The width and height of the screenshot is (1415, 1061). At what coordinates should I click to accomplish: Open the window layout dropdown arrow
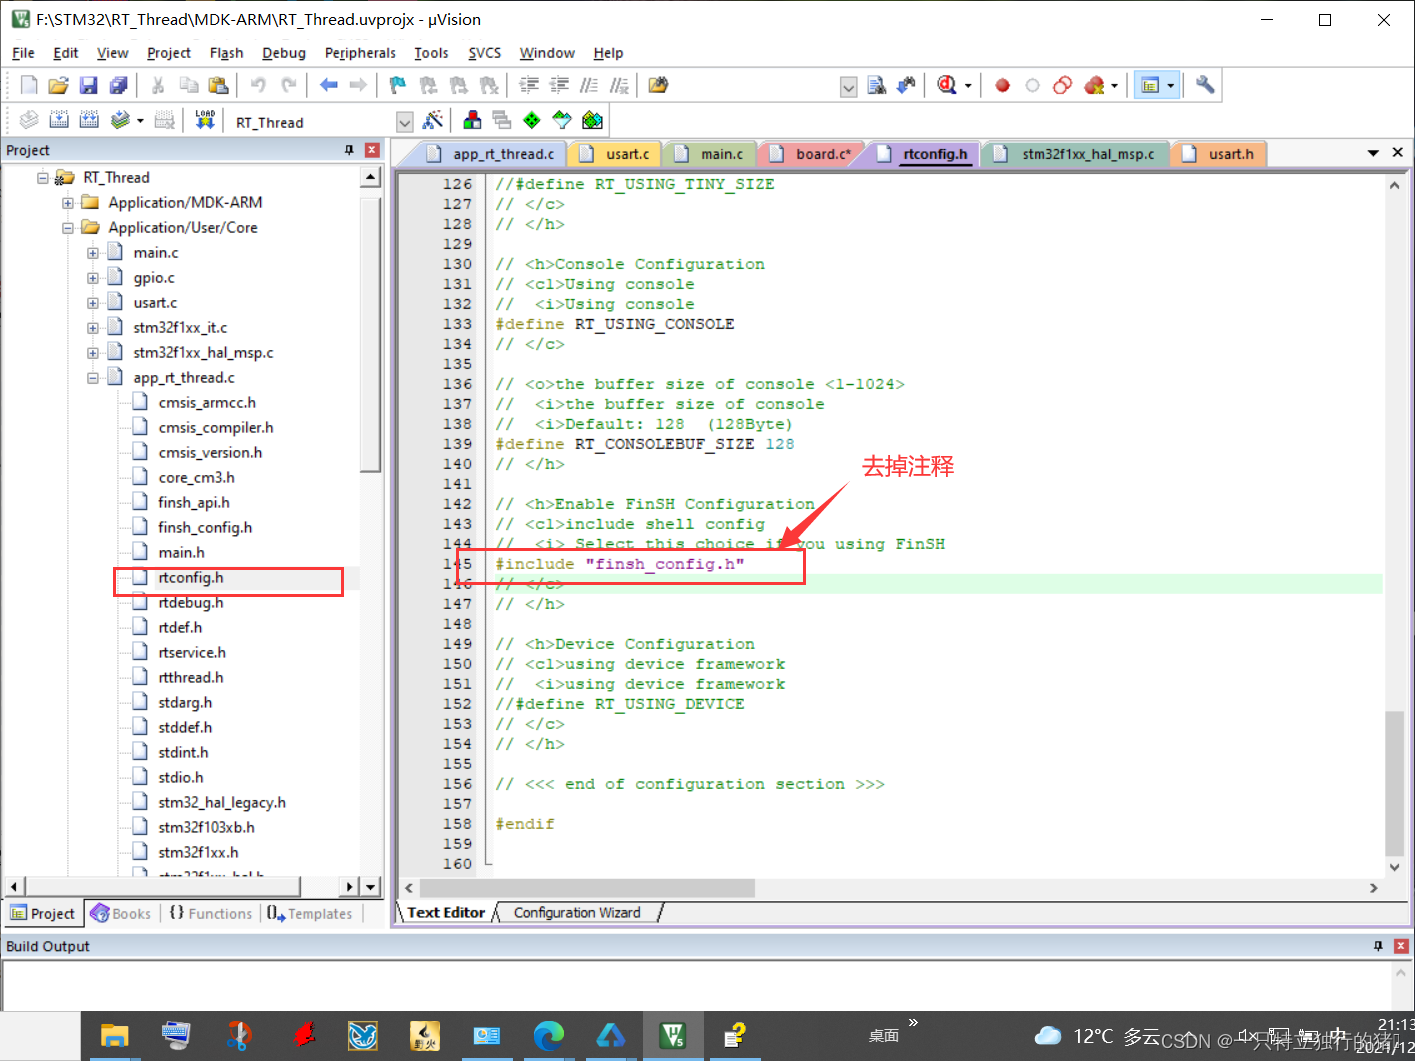pyautogui.click(x=1171, y=86)
